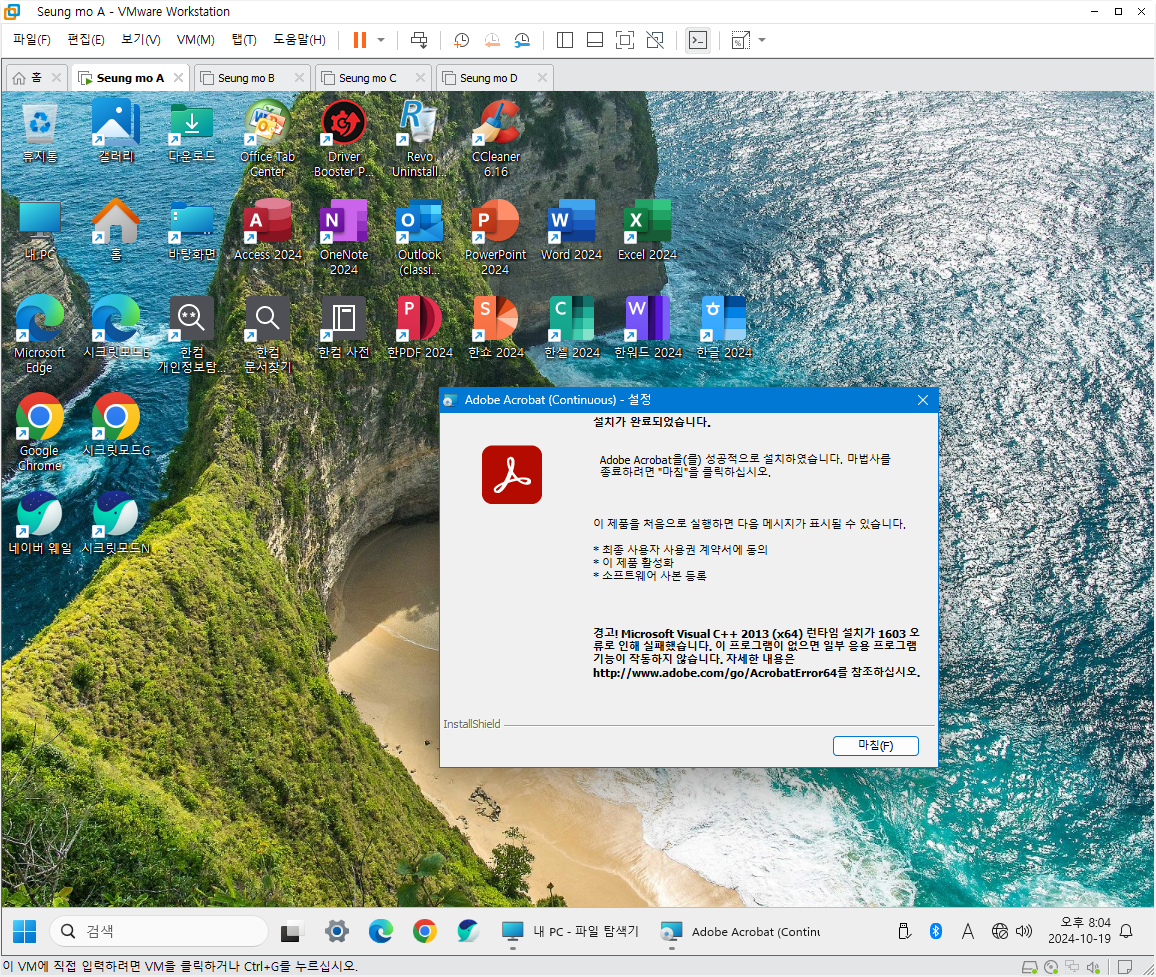The height and width of the screenshot is (977, 1156).
Task: Select Office Tab Center icon
Action: pyautogui.click(x=268, y=139)
